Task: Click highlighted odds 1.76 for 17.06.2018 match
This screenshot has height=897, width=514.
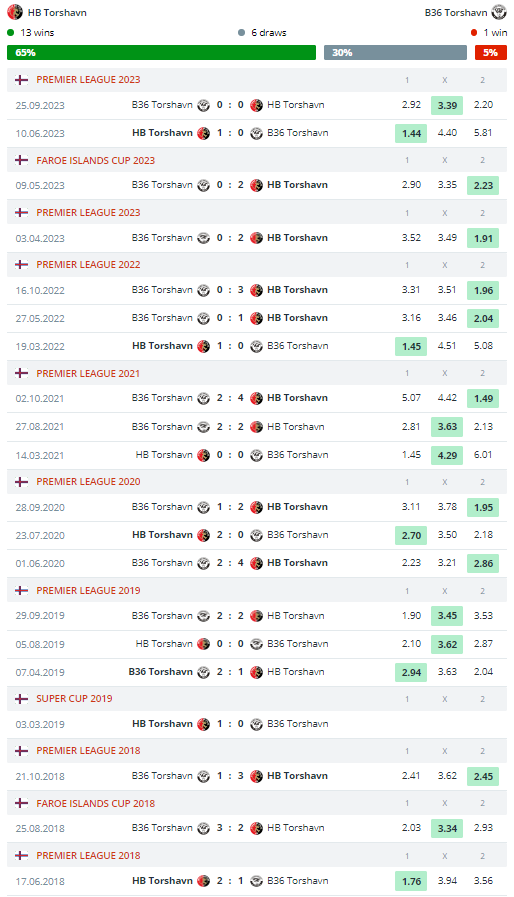Action: click(x=411, y=881)
